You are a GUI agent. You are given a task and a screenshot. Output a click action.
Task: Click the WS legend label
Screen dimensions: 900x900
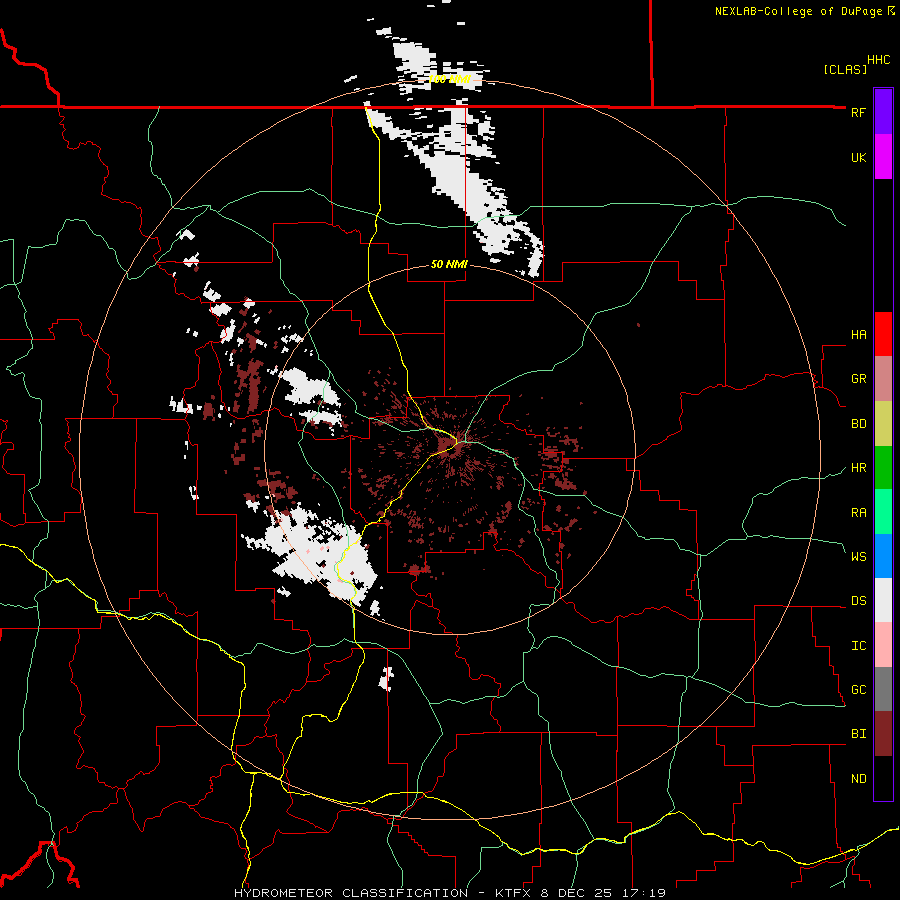(x=858, y=556)
